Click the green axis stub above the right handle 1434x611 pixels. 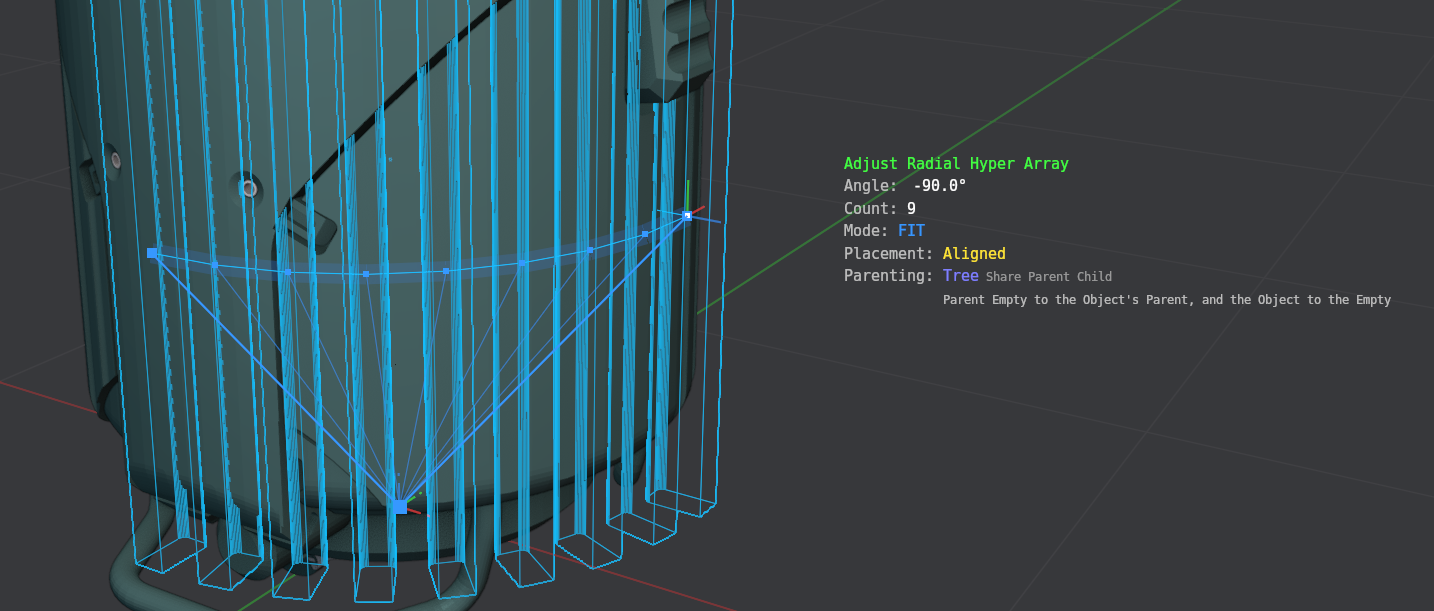tap(688, 194)
